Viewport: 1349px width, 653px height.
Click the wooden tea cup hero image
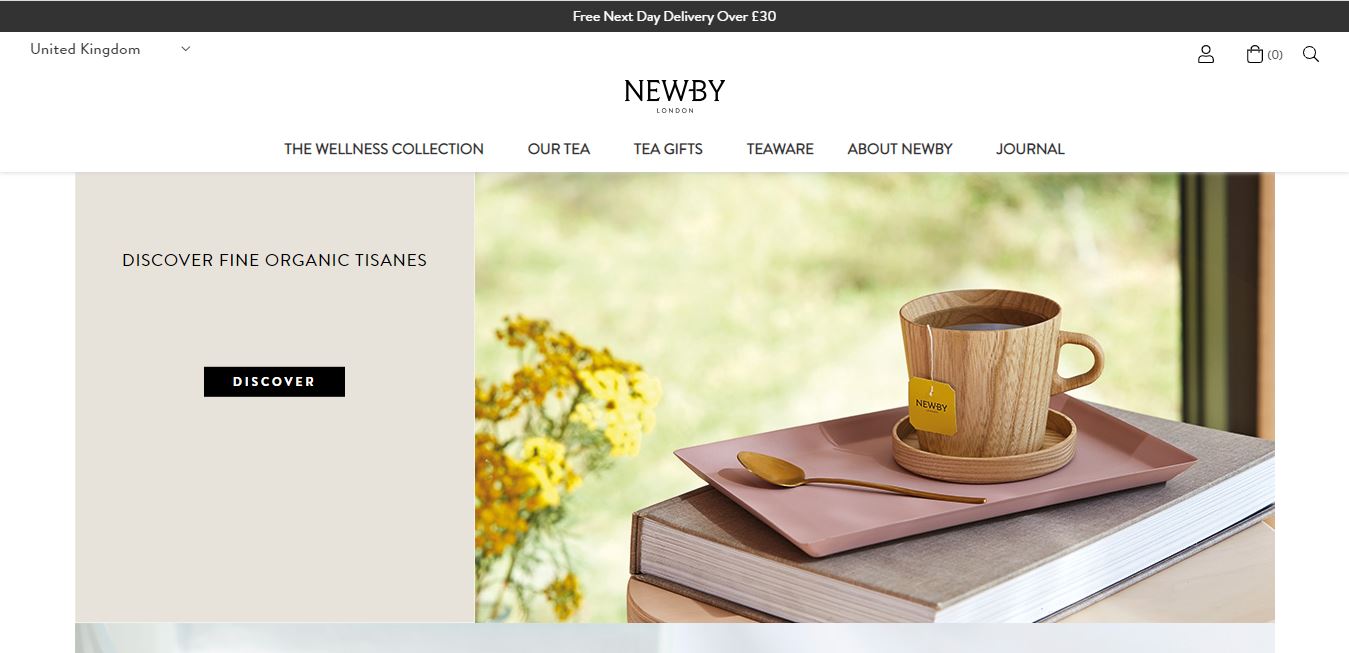[875, 397]
